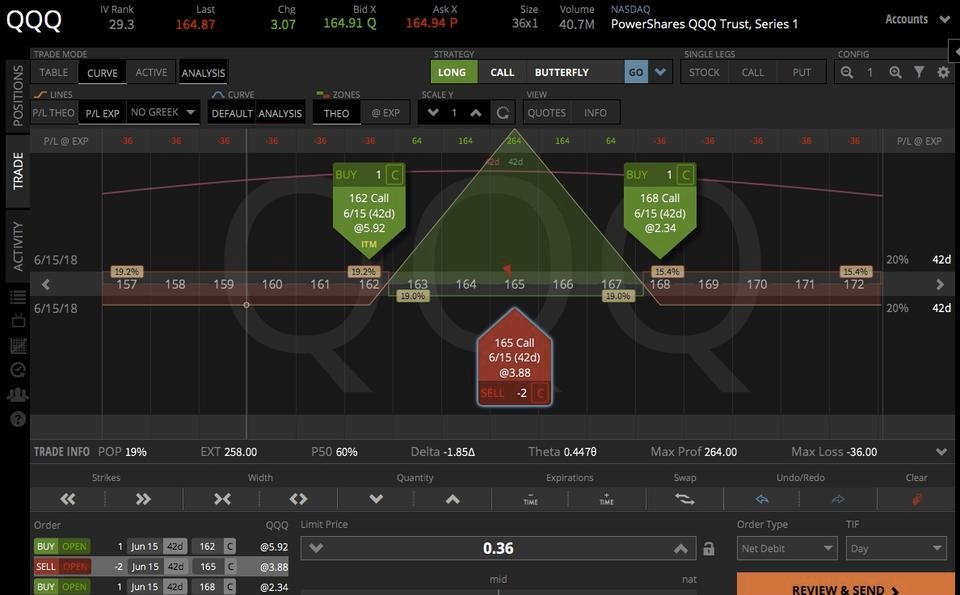Toggle @ EXP zones

tap(385, 113)
